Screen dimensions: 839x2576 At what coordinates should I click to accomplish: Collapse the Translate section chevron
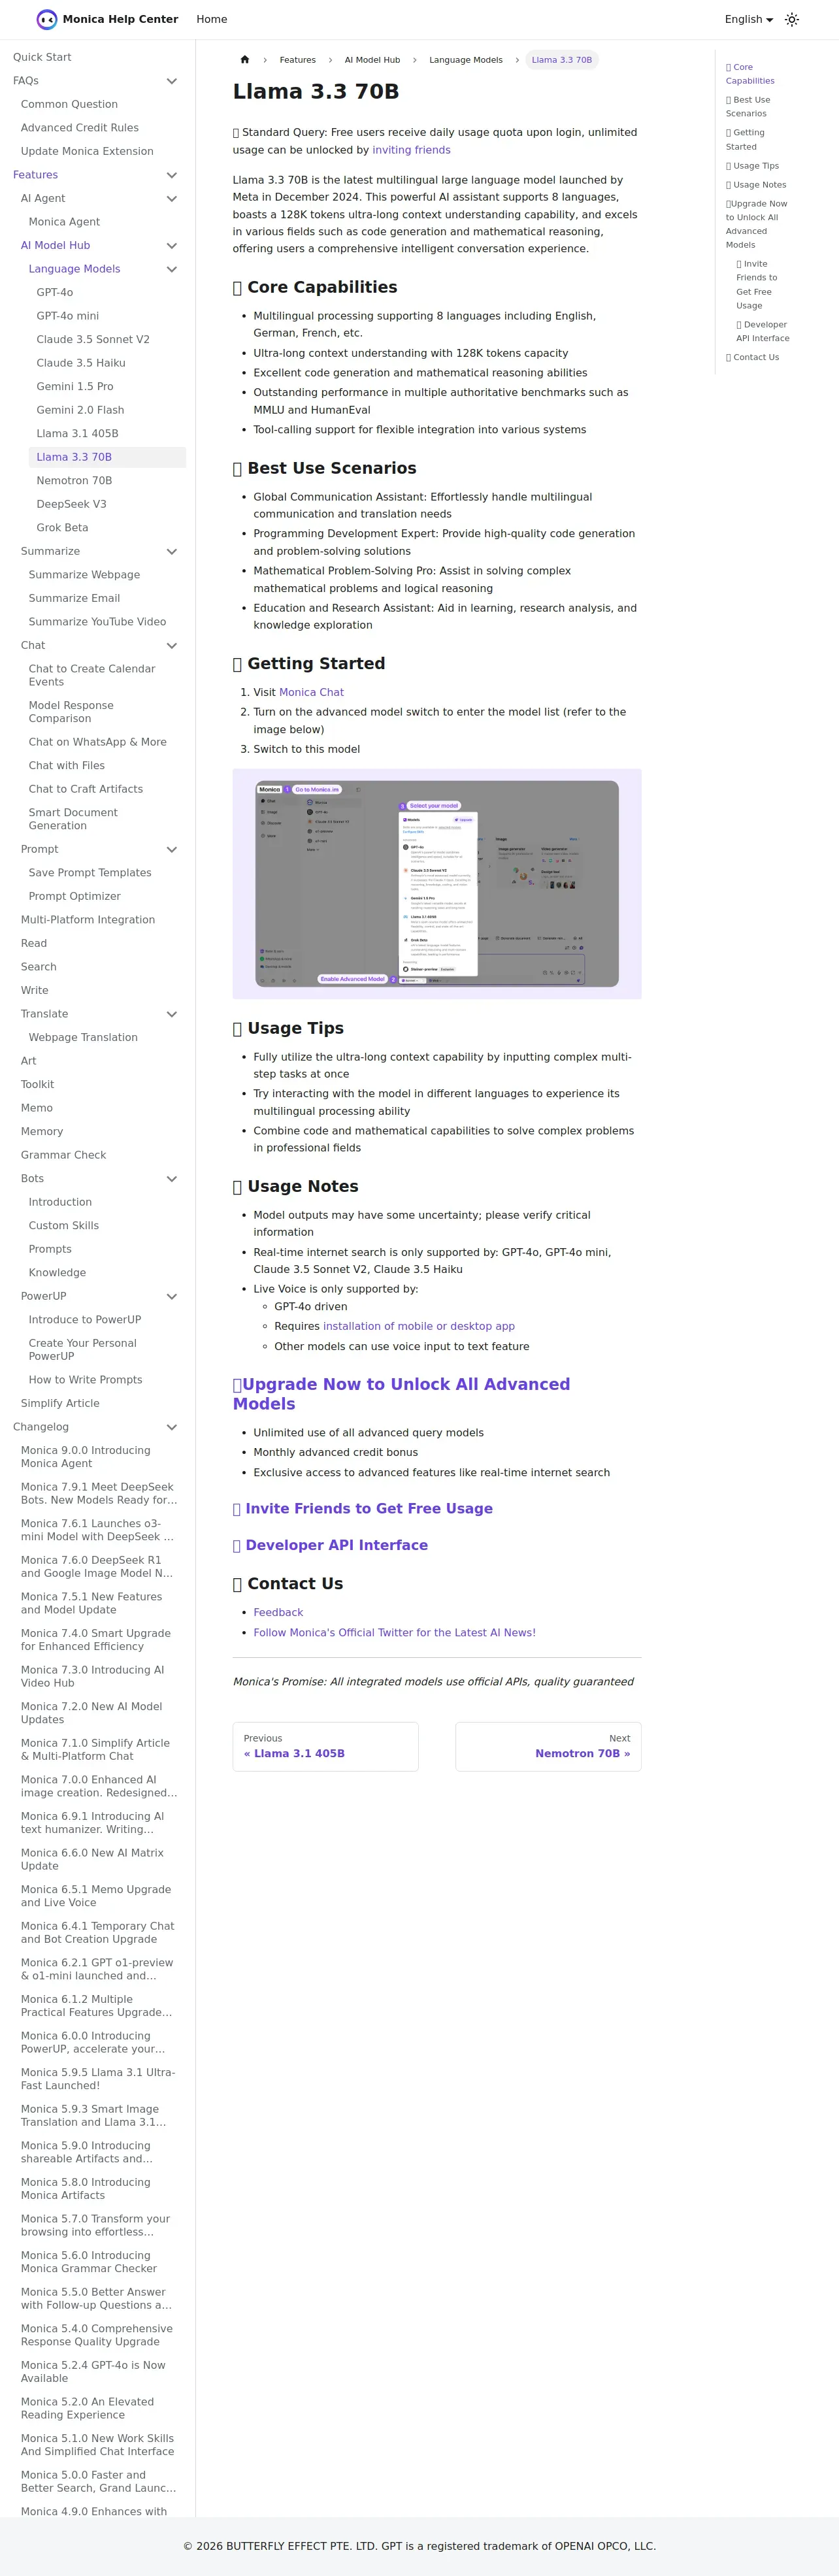point(172,1014)
